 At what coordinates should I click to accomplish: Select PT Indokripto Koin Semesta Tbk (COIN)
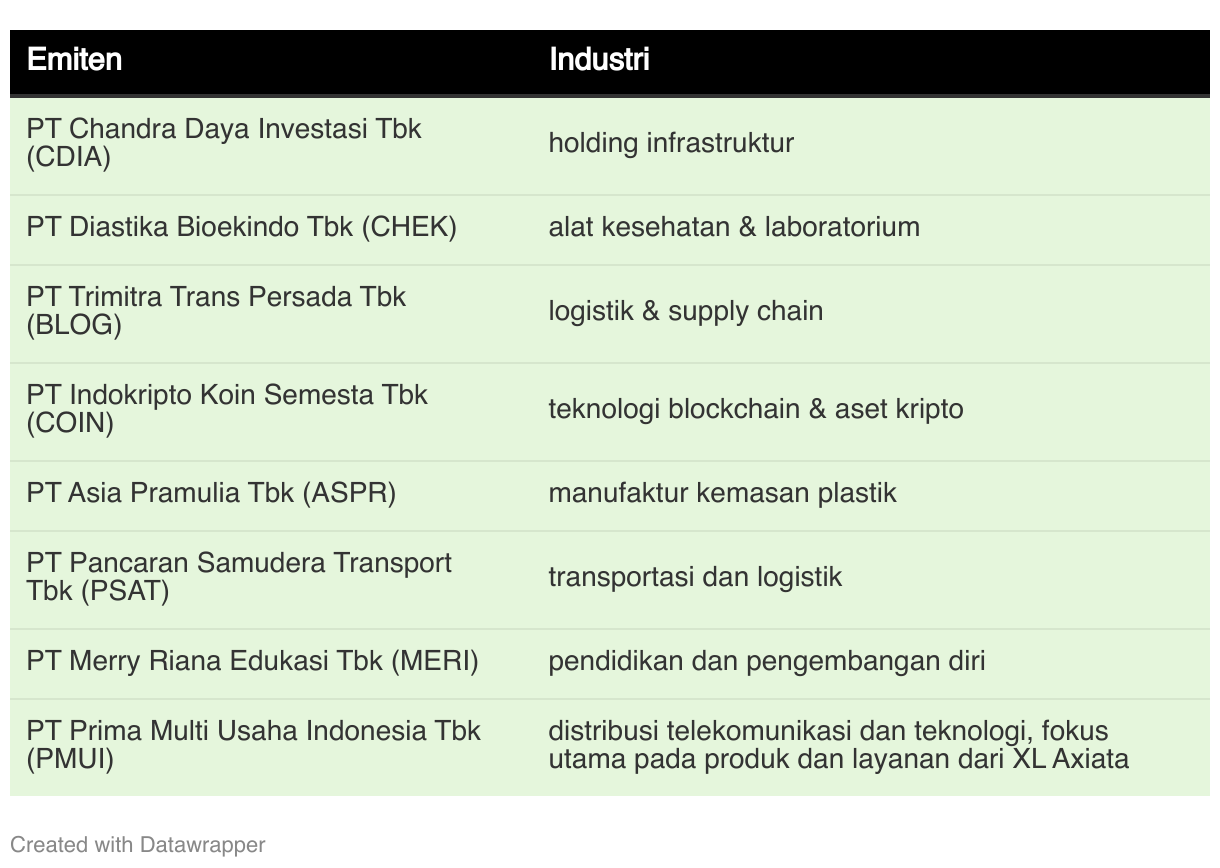(x=227, y=409)
